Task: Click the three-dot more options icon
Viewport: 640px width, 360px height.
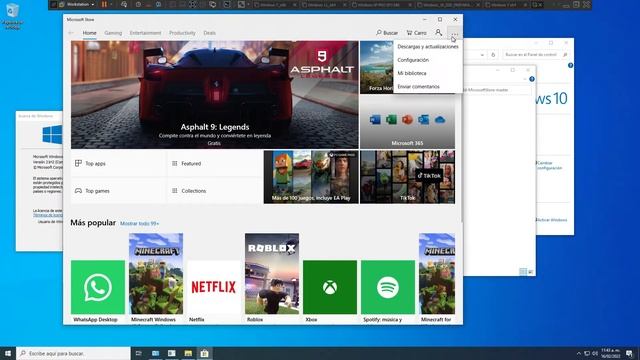Action: 455,33
